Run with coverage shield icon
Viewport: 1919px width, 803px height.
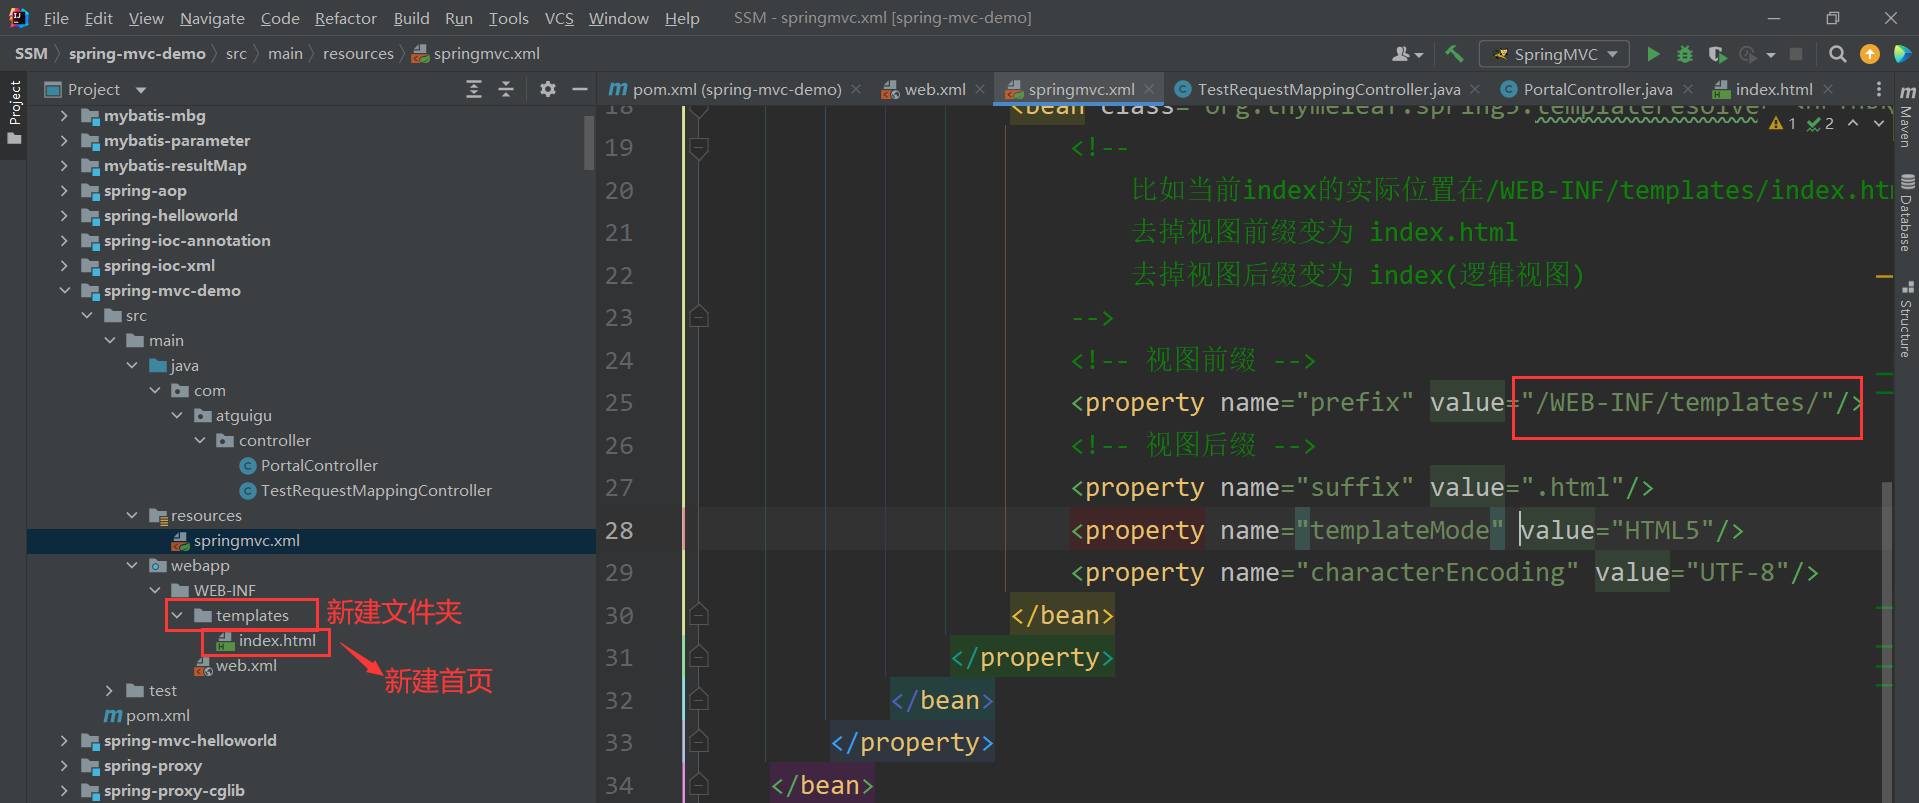tap(1717, 54)
